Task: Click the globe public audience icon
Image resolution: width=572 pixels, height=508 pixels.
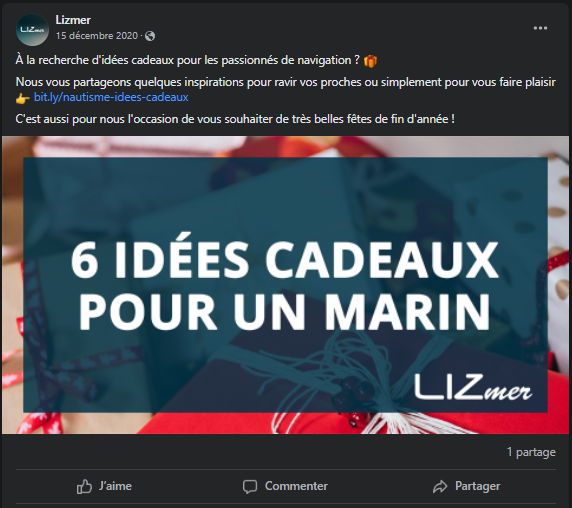Action: click(150, 36)
